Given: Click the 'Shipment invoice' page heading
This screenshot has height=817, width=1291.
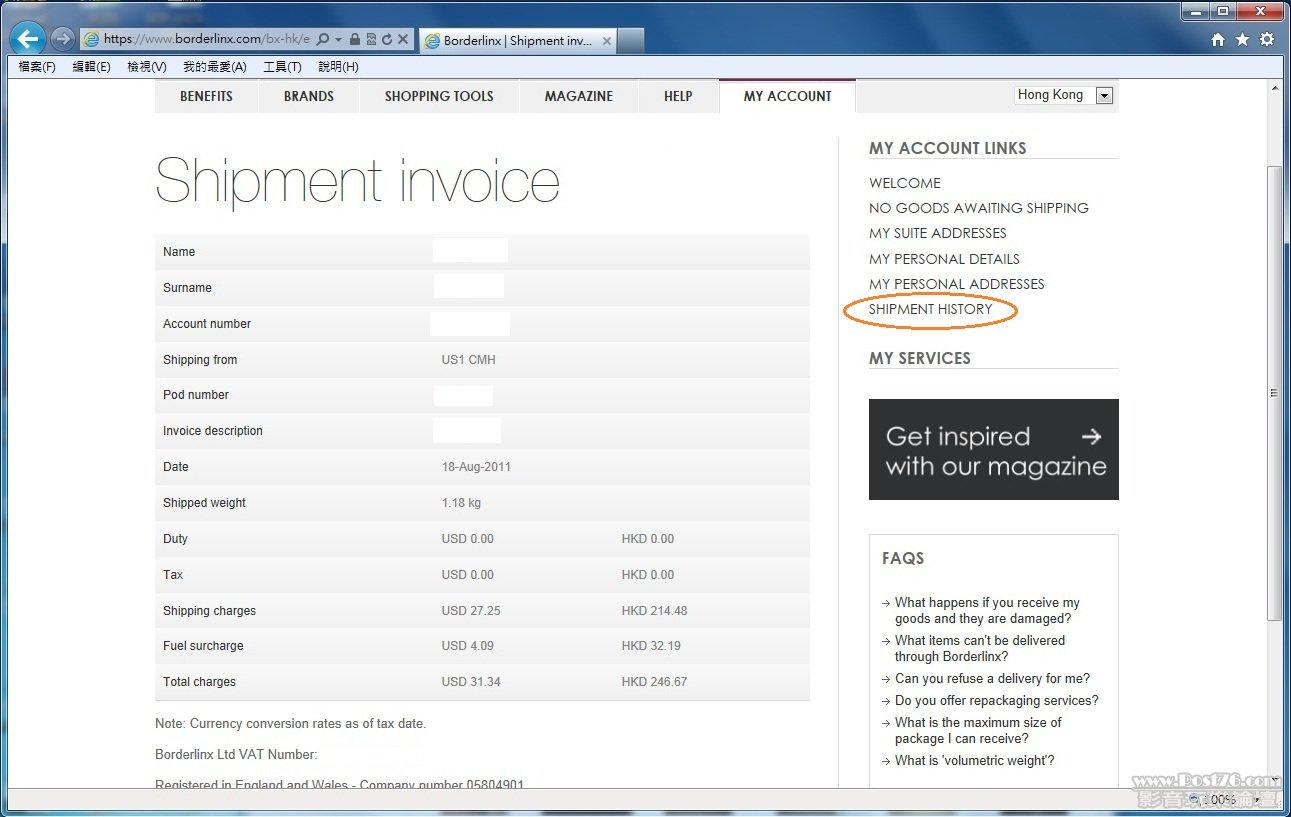Looking at the screenshot, I should pos(357,181).
